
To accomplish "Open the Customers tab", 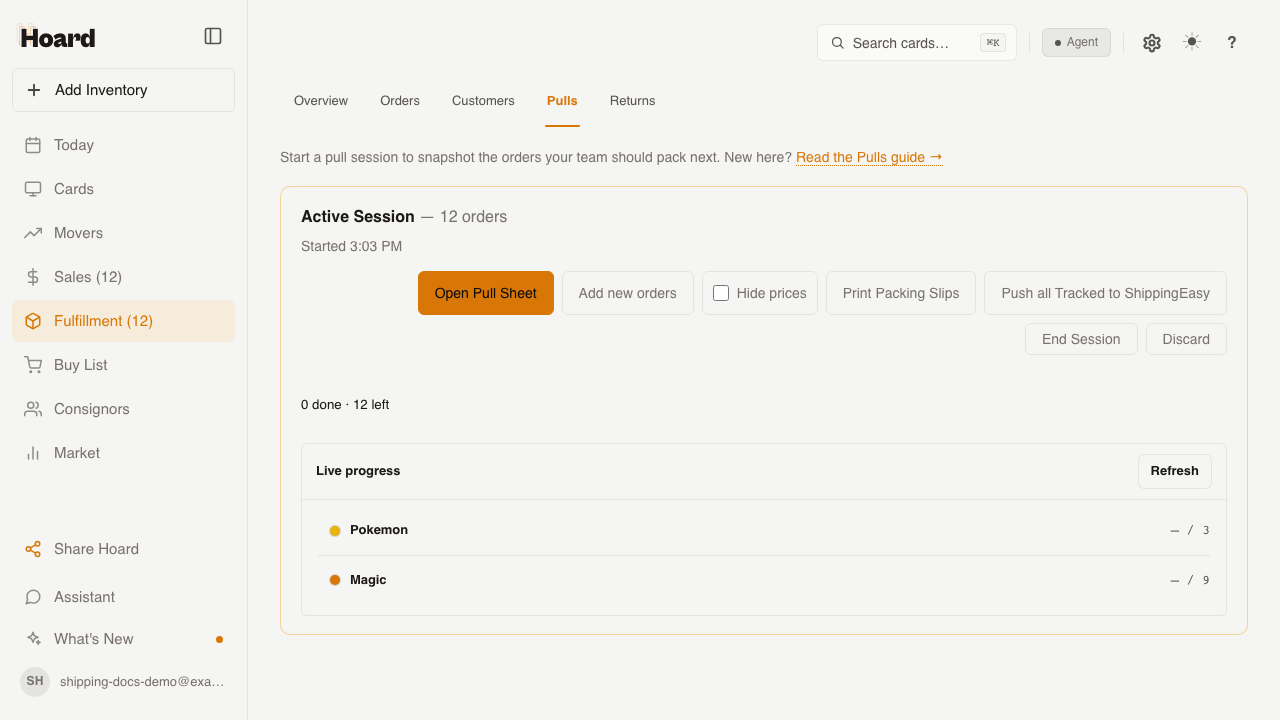I will point(483,101).
